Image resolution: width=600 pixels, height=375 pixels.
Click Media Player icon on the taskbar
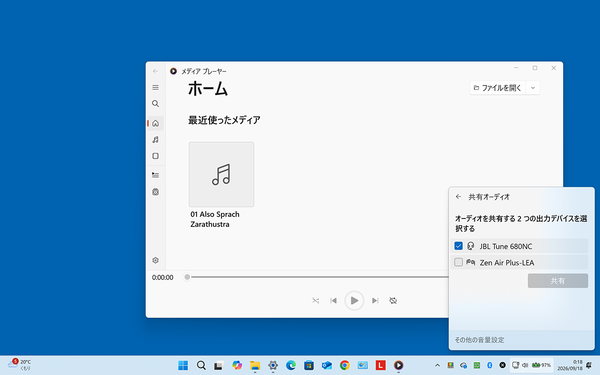tap(398, 365)
